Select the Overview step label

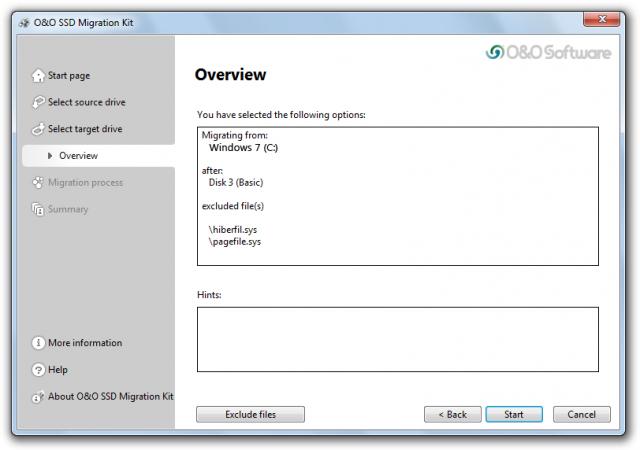[x=78, y=156]
